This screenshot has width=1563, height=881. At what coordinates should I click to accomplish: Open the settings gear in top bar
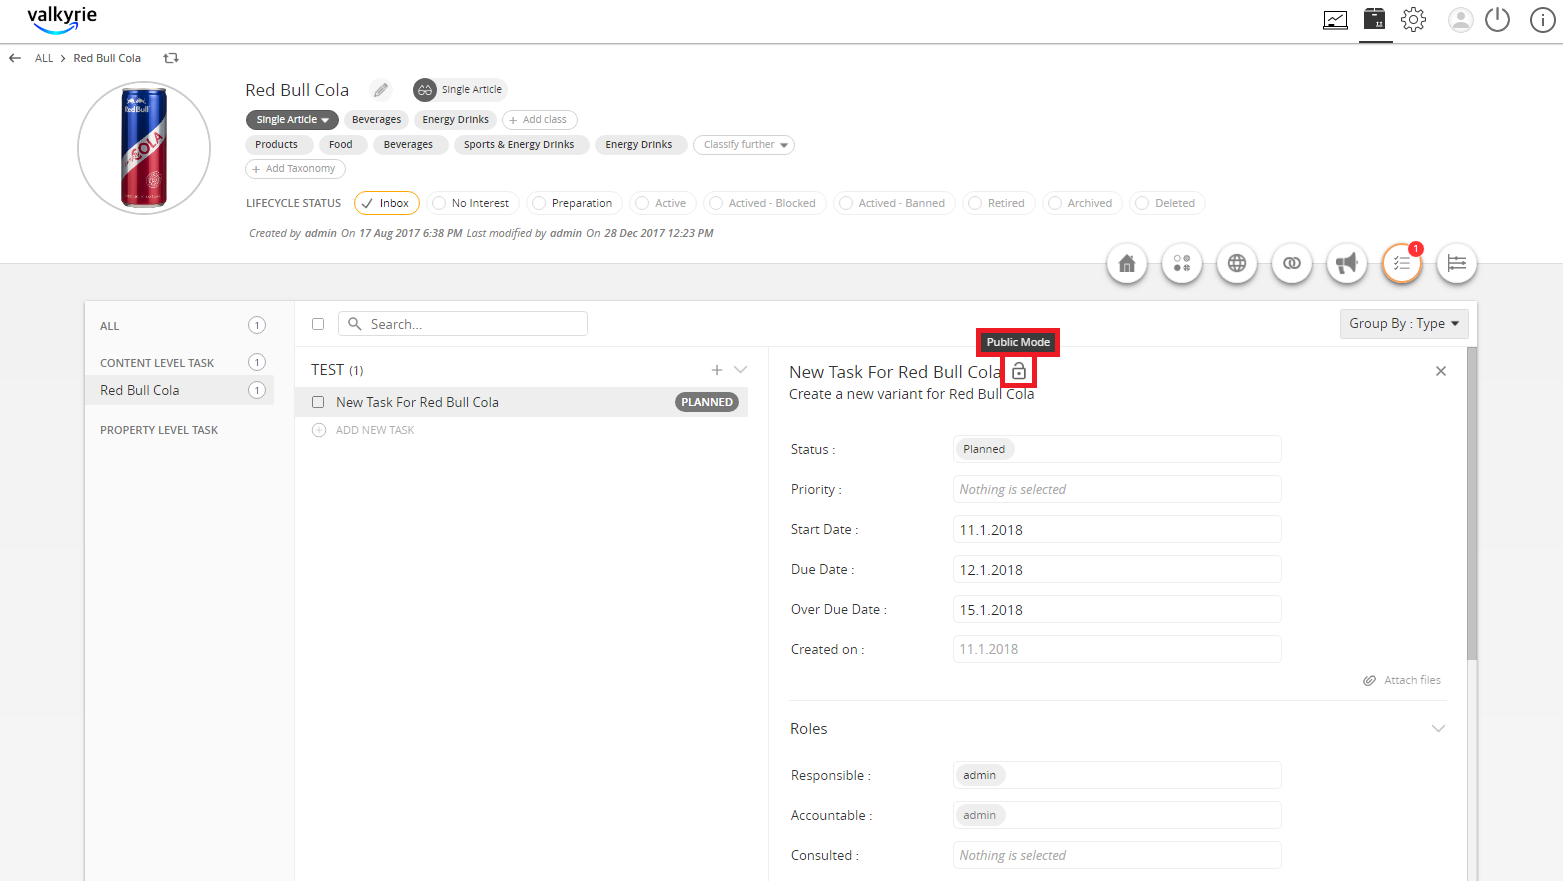pyautogui.click(x=1413, y=19)
